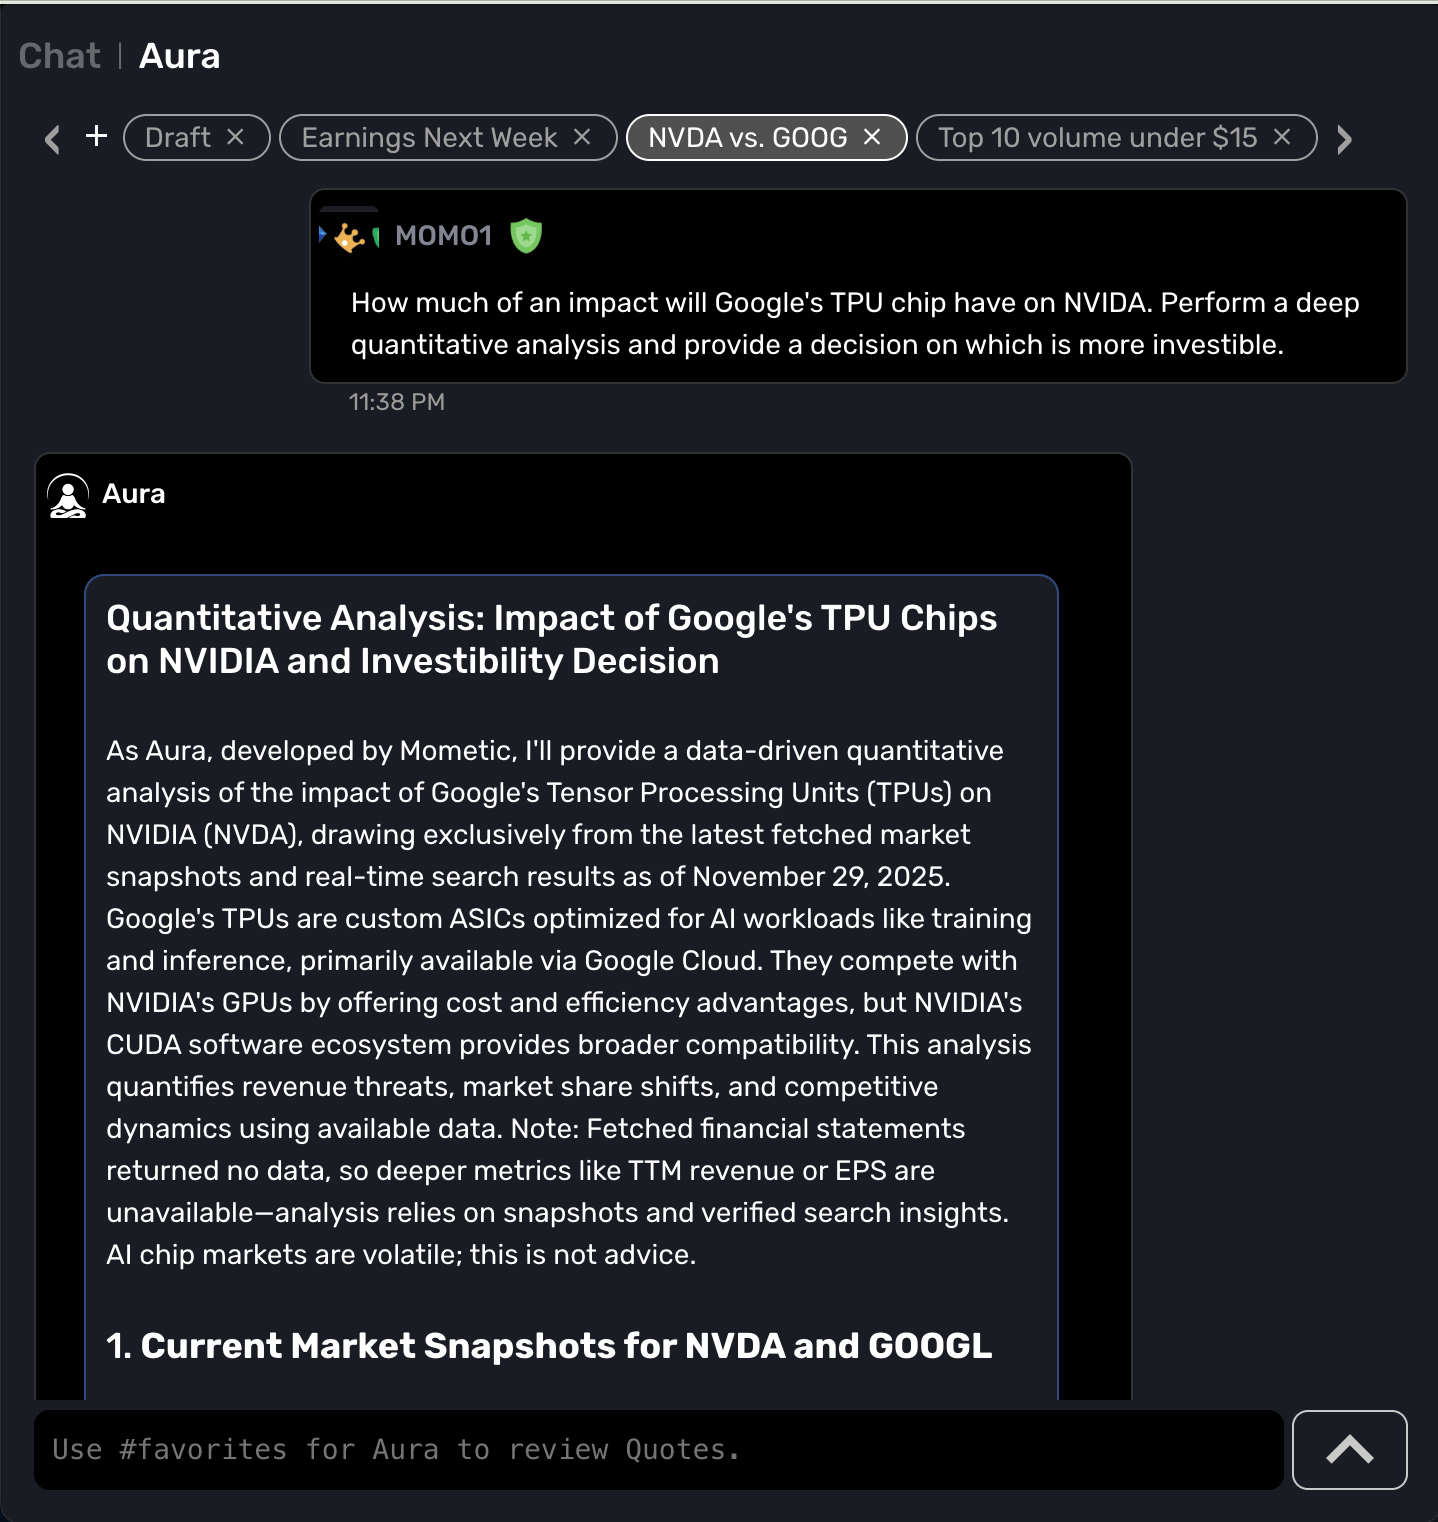1438x1522 pixels.
Task: Click the MOMO1 user avatar icon
Action: coord(349,237)
